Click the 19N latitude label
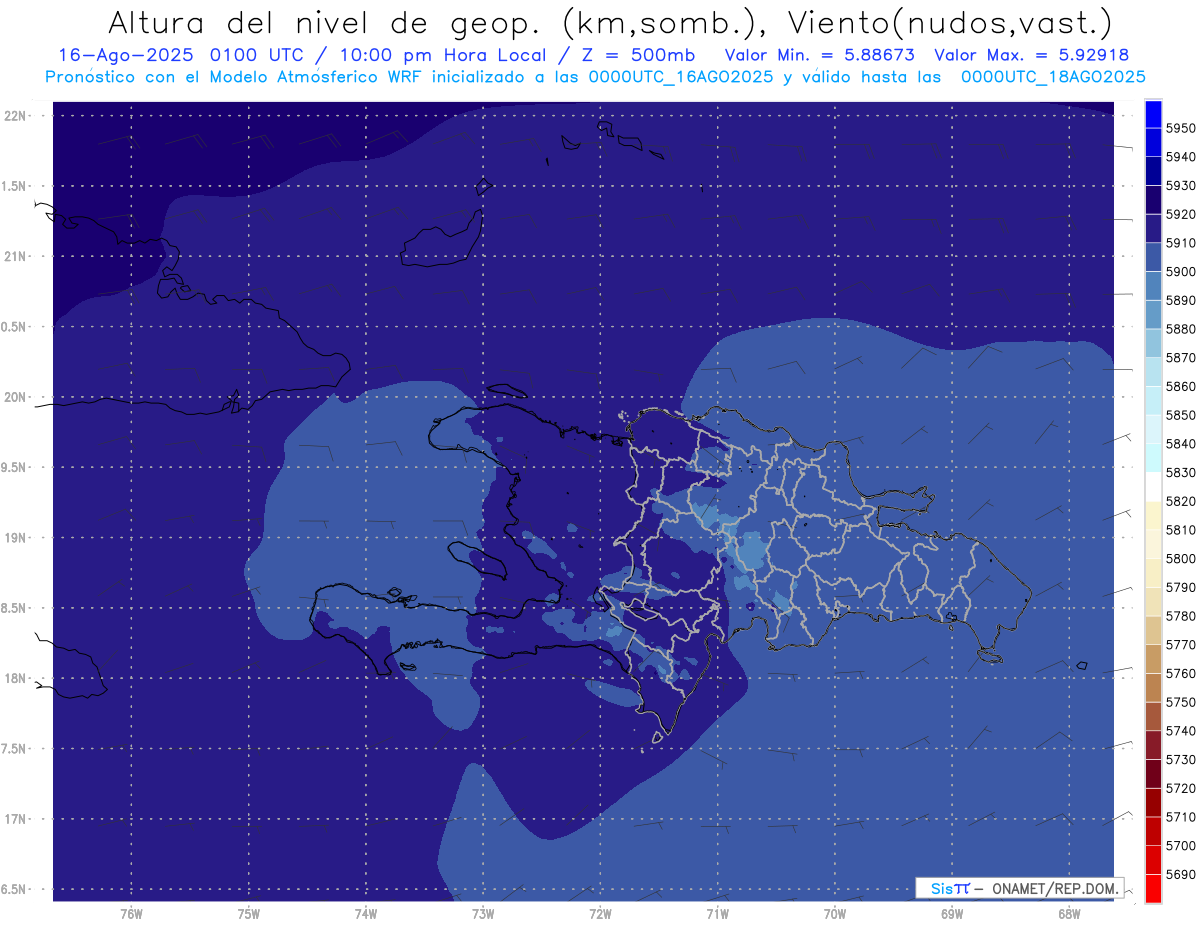 [x=15, y=537]
